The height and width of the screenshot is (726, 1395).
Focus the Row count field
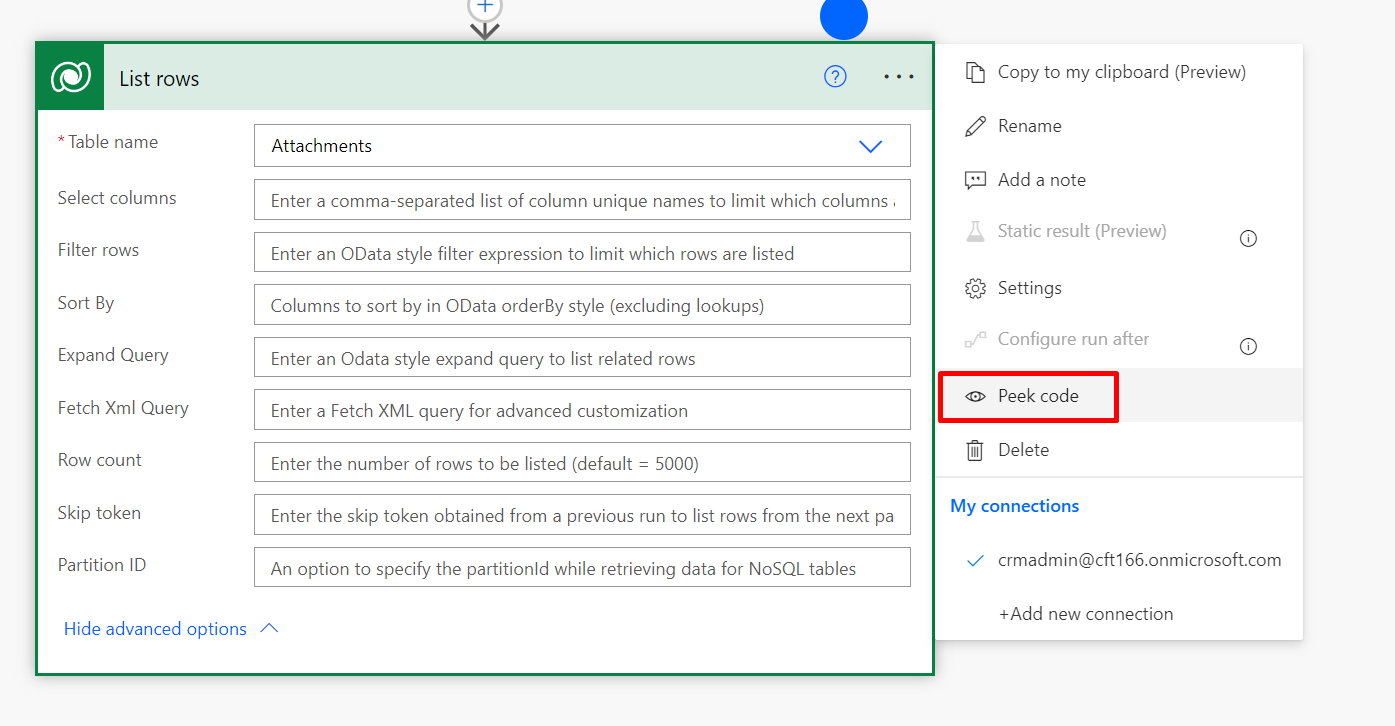coord(582,464)
